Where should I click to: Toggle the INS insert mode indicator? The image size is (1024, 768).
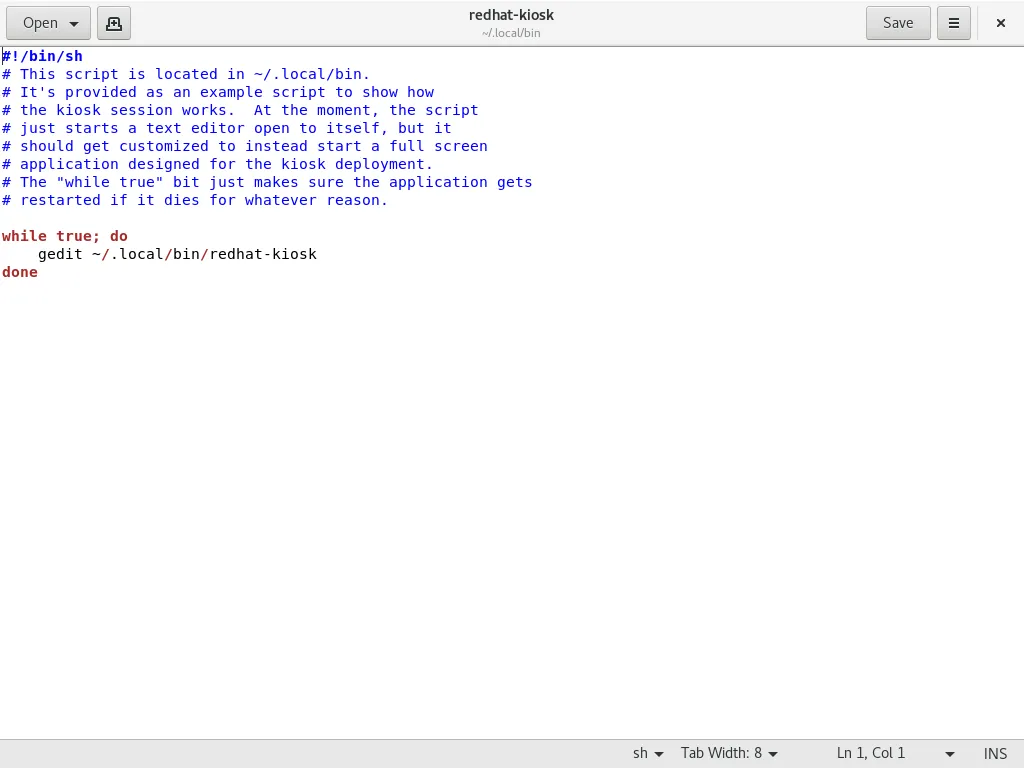click(995, 753)
